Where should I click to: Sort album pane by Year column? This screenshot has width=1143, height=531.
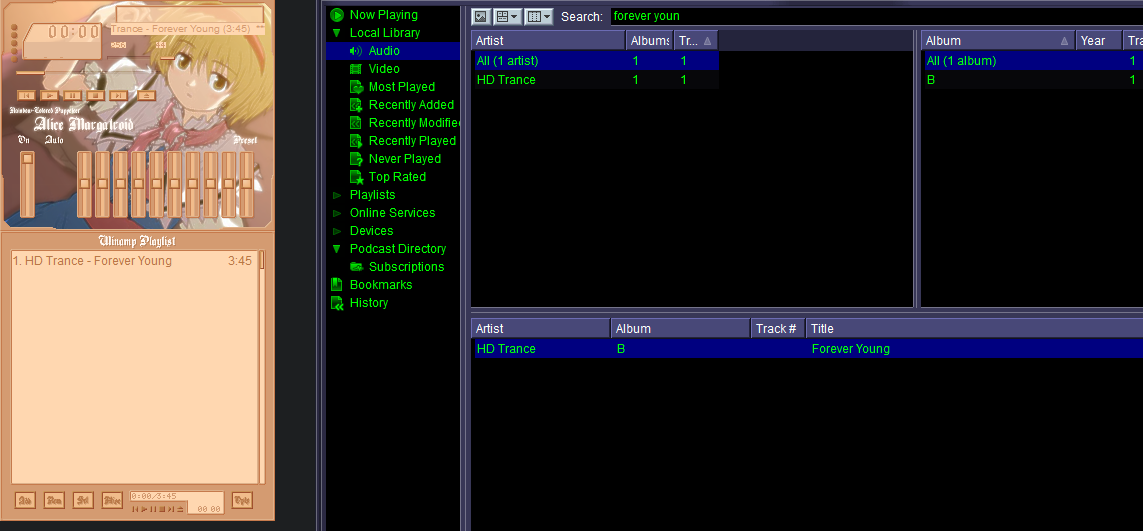1099,41
